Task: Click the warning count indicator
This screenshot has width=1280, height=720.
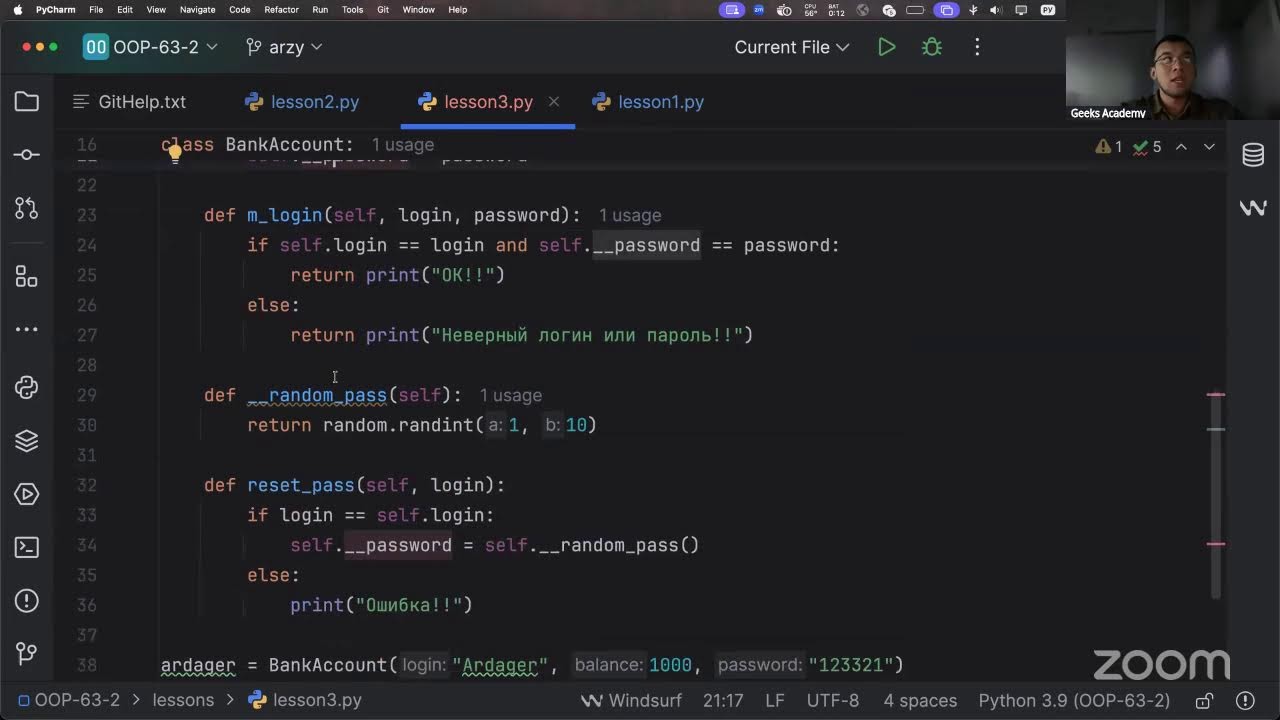Action: 1109,147
